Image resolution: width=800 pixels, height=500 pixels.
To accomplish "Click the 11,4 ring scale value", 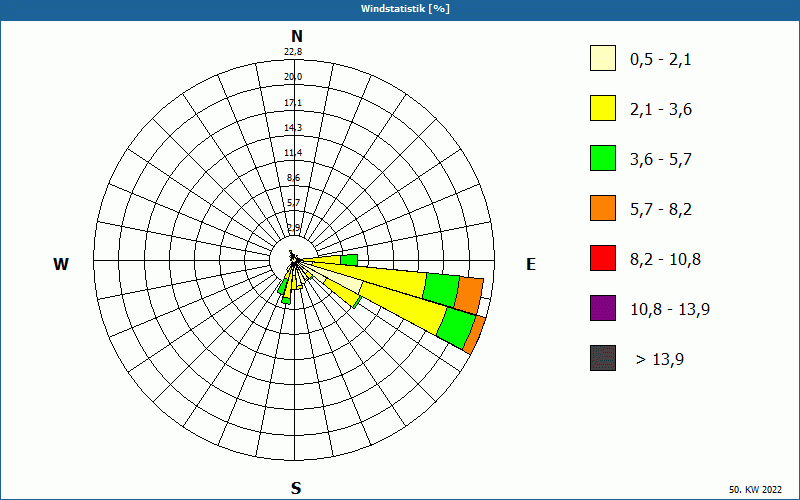I will [x=293, y=153].
